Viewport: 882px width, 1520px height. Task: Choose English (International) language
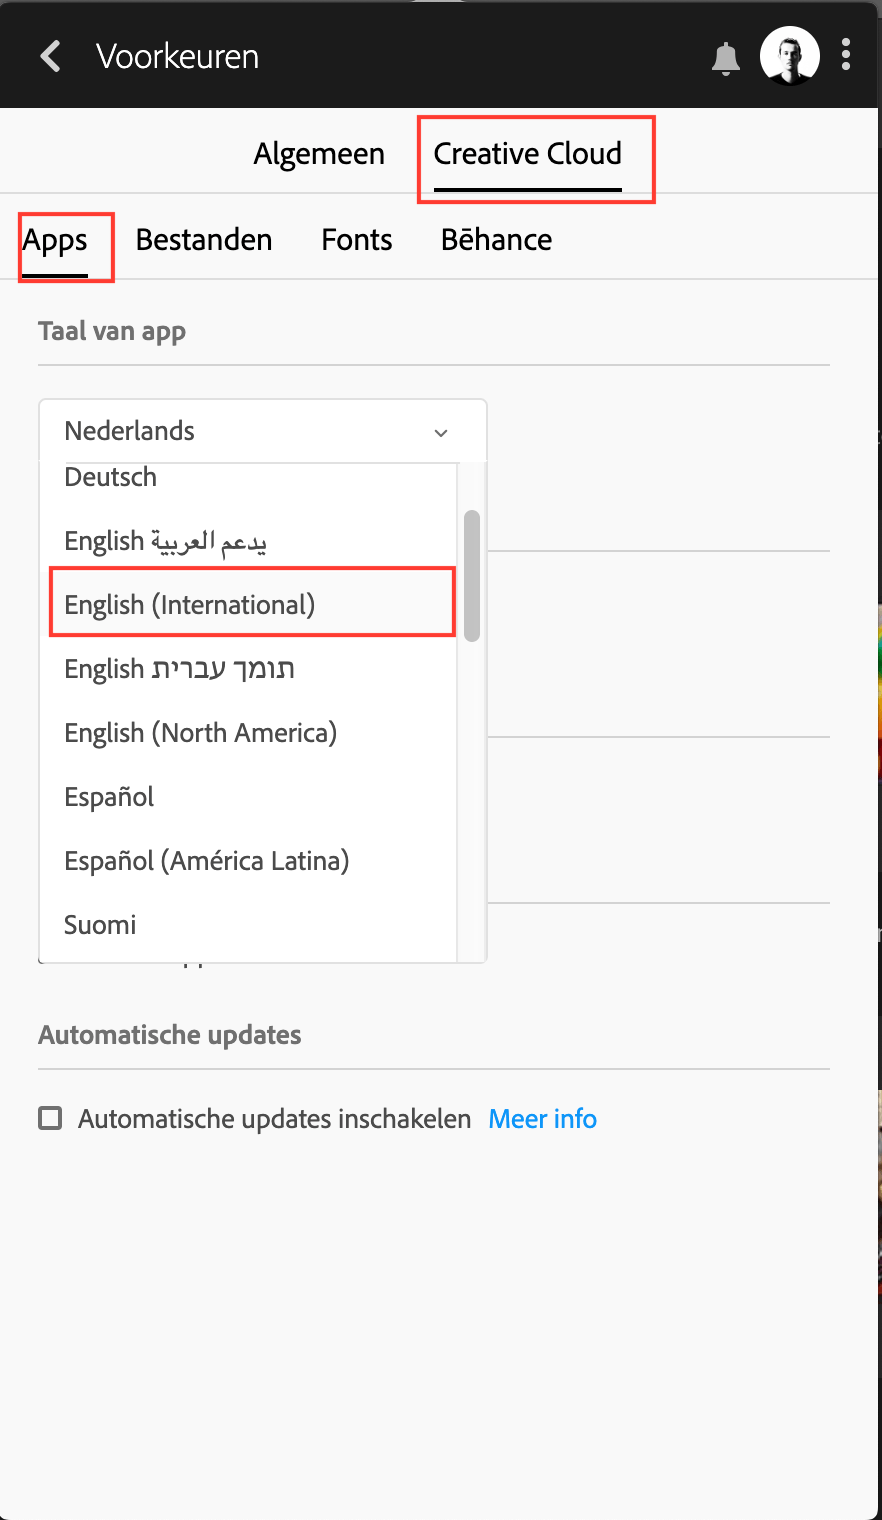[x=248, y=605]
